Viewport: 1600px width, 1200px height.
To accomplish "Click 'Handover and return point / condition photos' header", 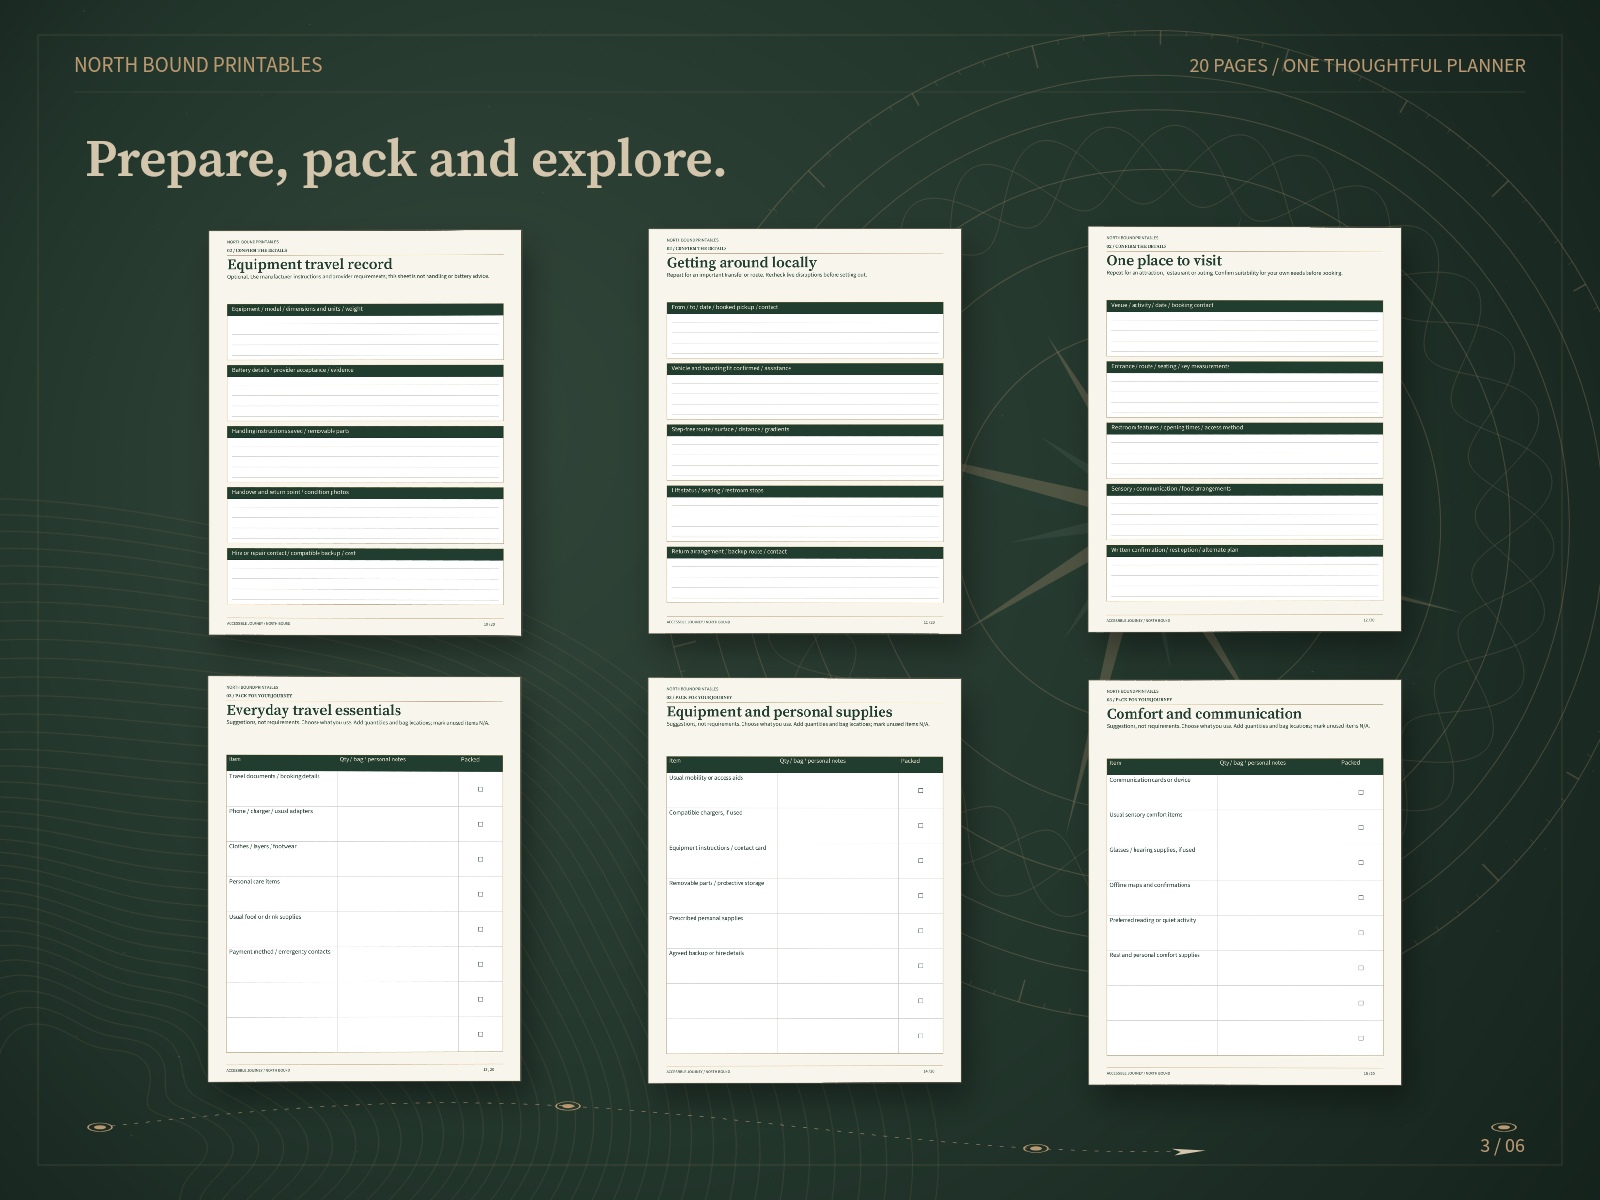I will pos(365,492).
